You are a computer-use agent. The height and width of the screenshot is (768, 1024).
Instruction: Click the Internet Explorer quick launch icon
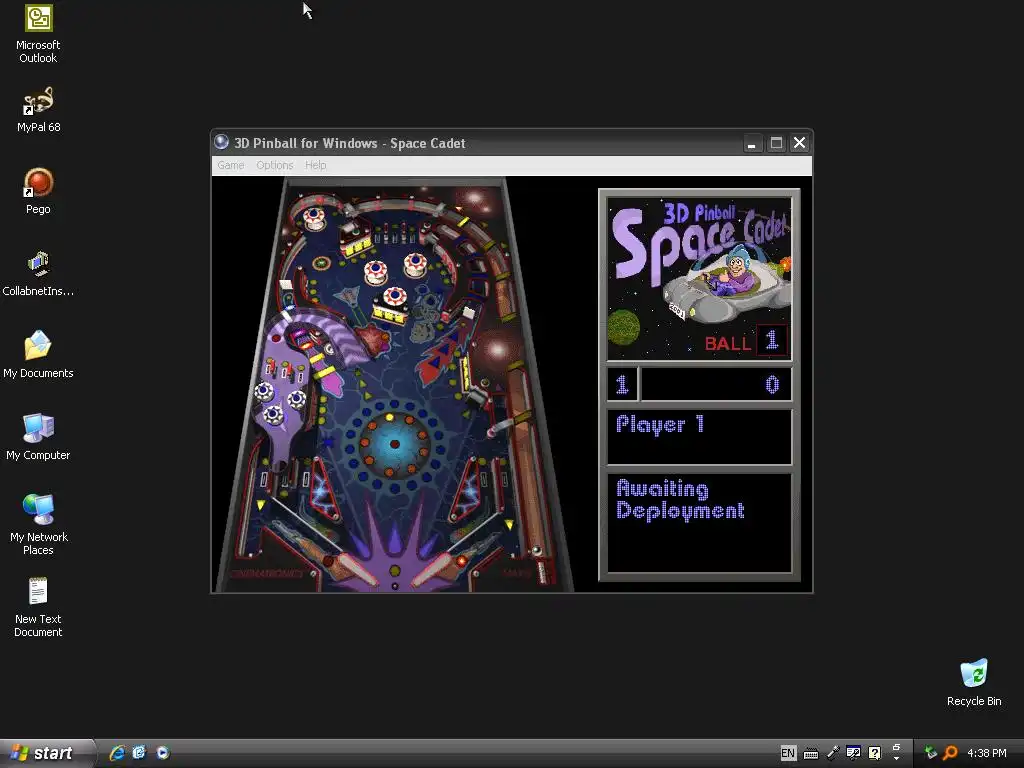pos(117,753)
